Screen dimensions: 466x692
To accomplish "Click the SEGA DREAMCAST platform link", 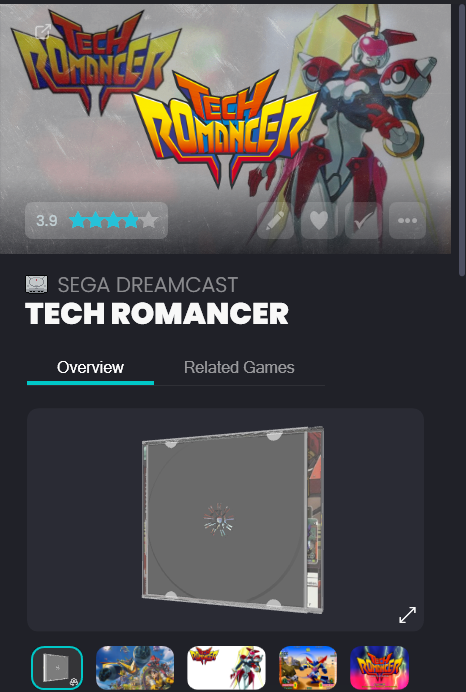I will pyautogui.click(x=148, y=285).
